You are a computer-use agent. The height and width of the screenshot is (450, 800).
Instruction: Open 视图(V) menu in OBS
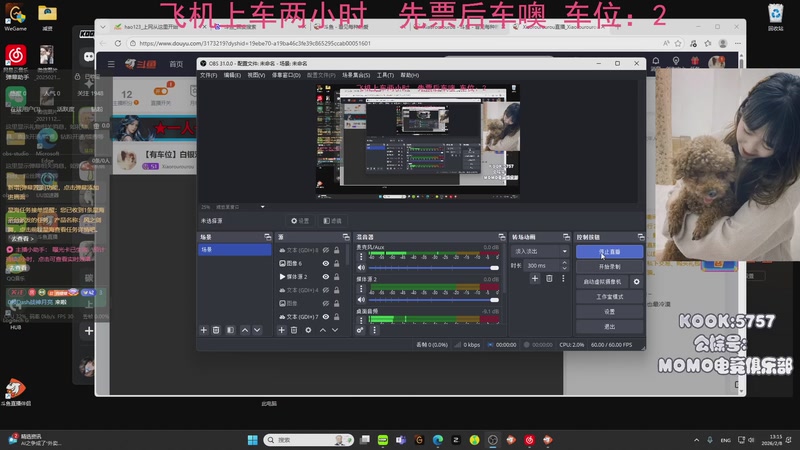click(256, 75)
